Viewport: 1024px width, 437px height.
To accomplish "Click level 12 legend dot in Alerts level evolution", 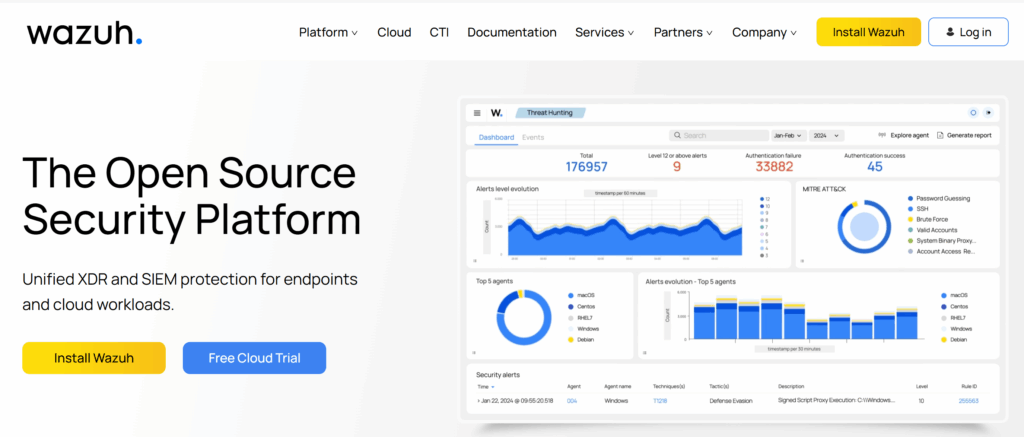I will coord(761,199).
